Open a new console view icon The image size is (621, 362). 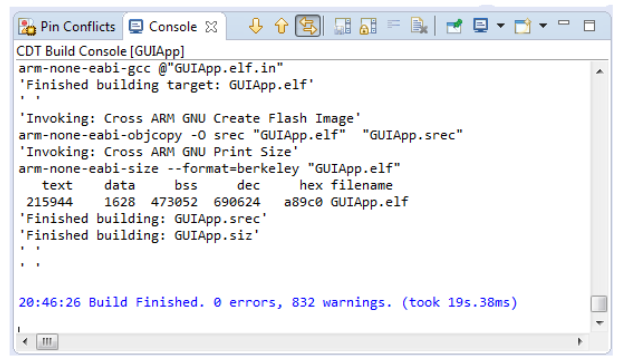pos(523,26)
